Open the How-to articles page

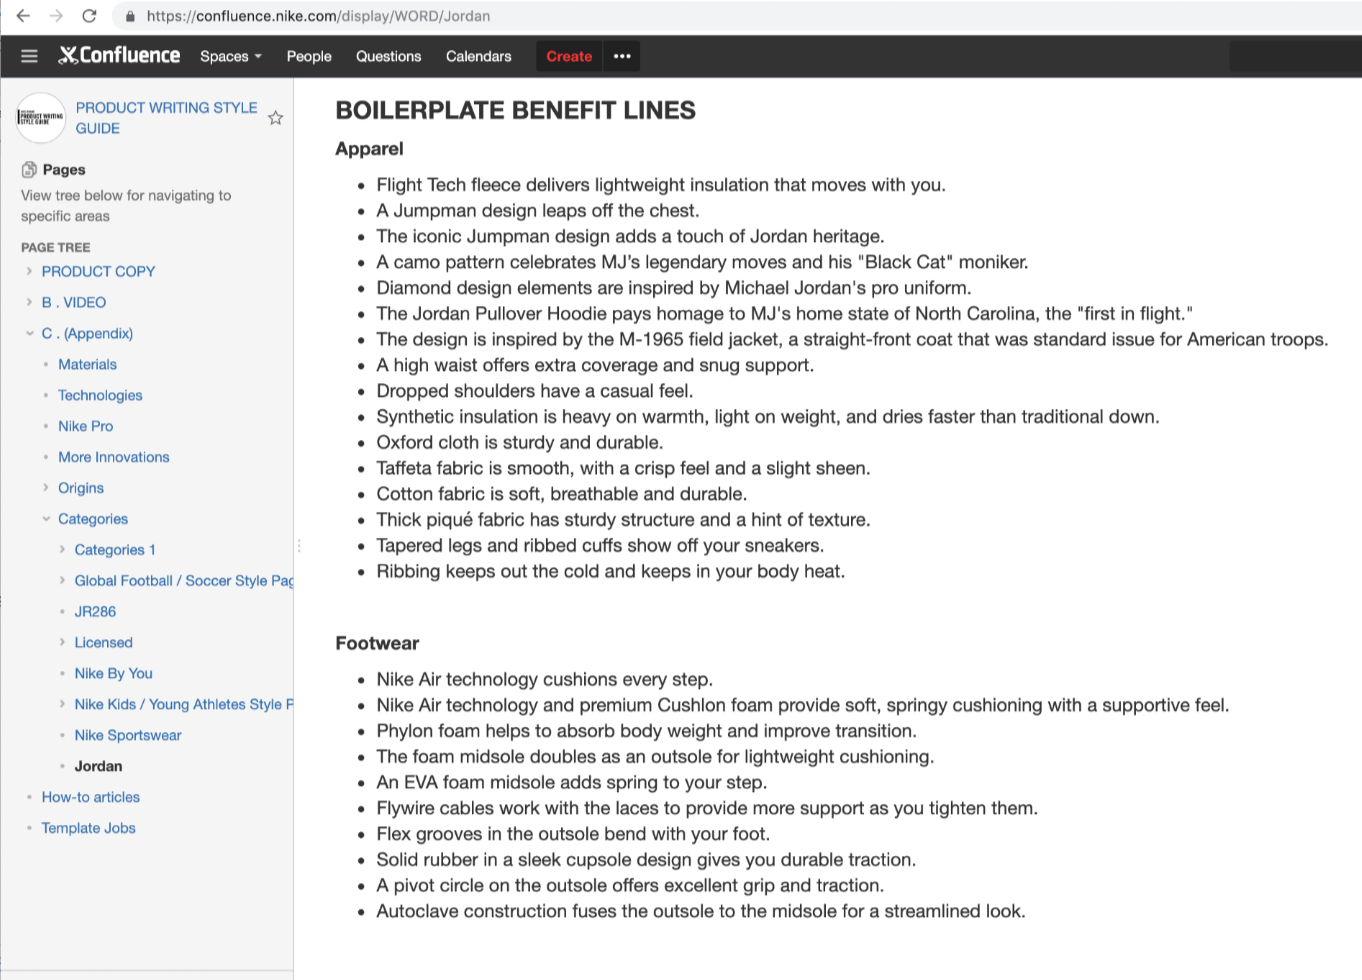pyautogui.click(x=90, y=798)
